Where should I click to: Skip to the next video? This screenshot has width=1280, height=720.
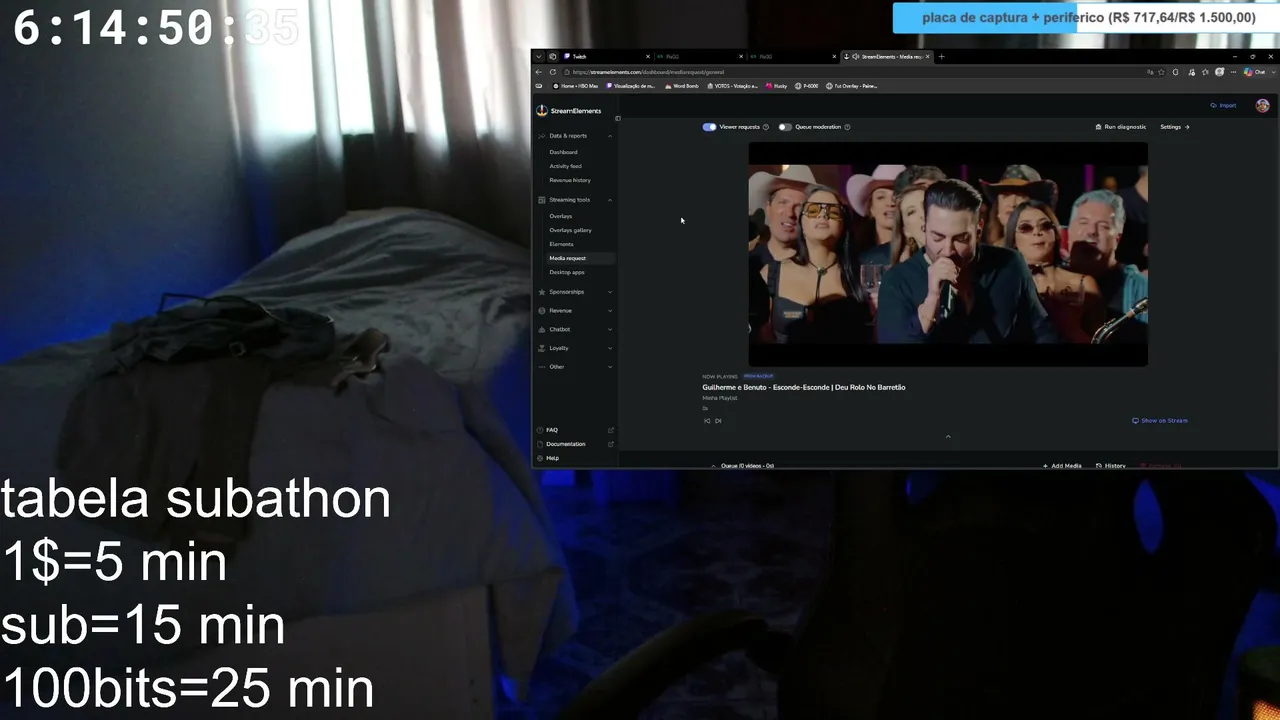coord(718,421)
